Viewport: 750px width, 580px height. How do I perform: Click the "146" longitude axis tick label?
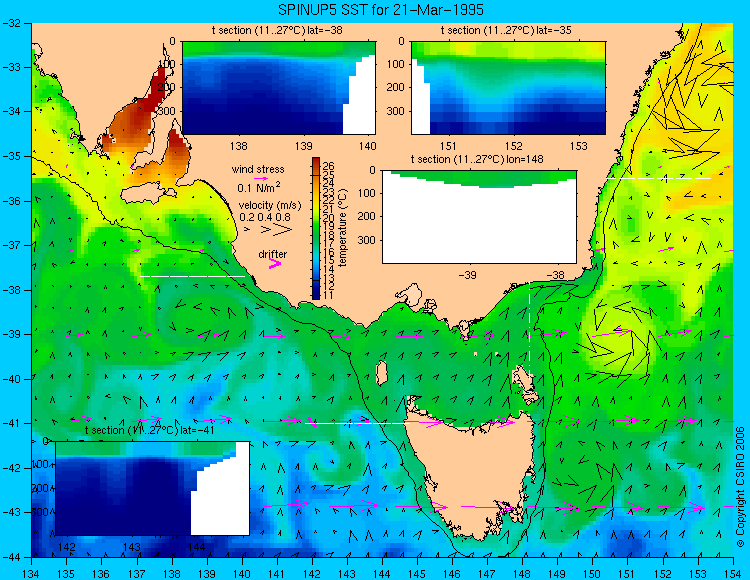(452, 574)
